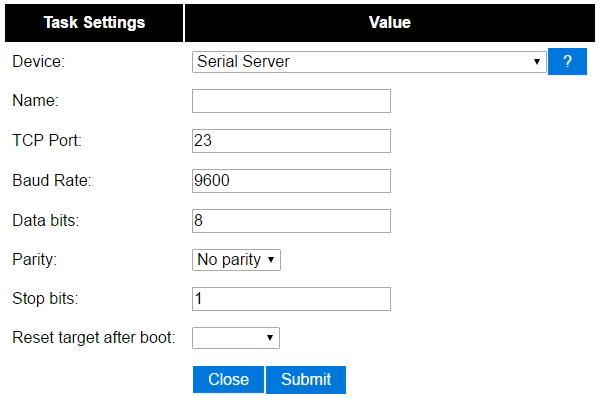The image size is (598, 399).
Task: Click the arrow on Reset target dropdown
Action: click(270, 338)
